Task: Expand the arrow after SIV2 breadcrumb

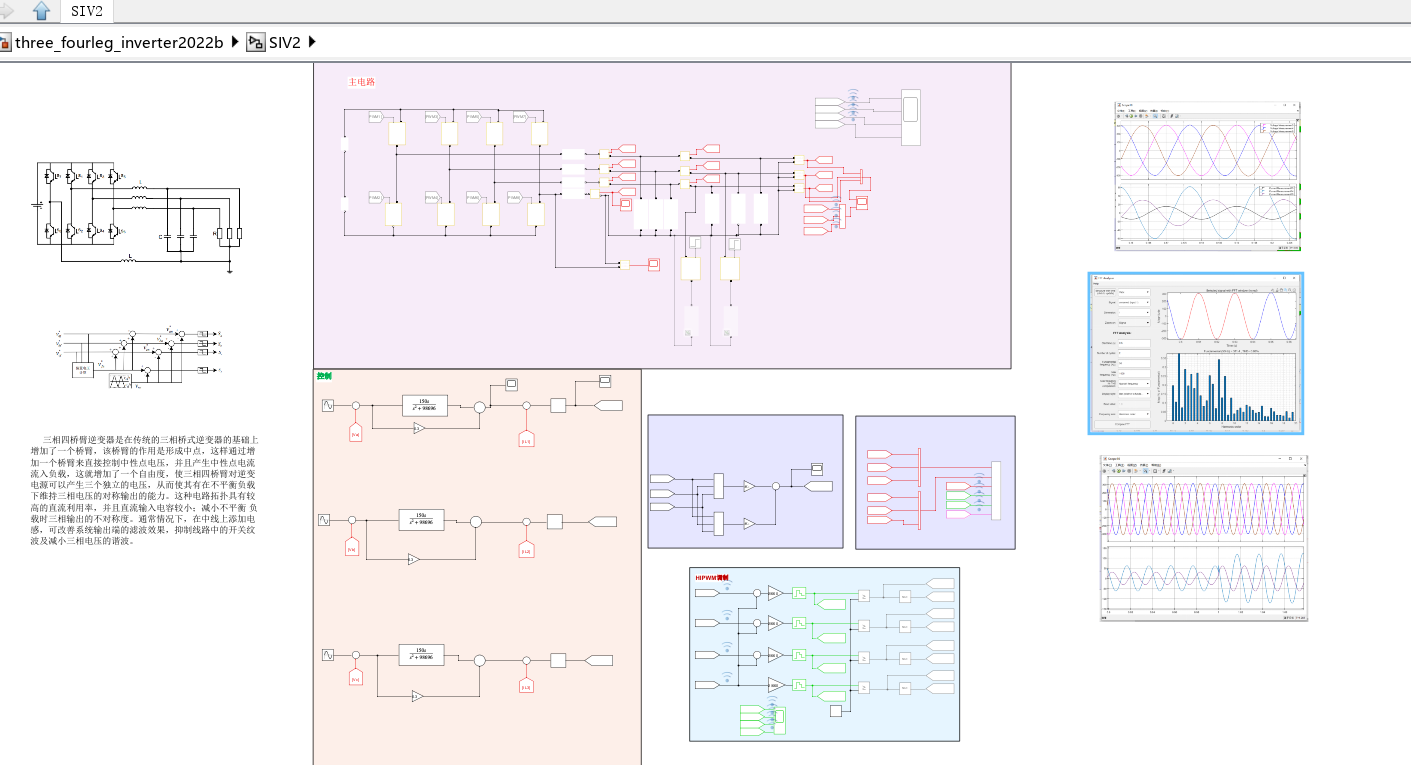Action: (312, 42)
